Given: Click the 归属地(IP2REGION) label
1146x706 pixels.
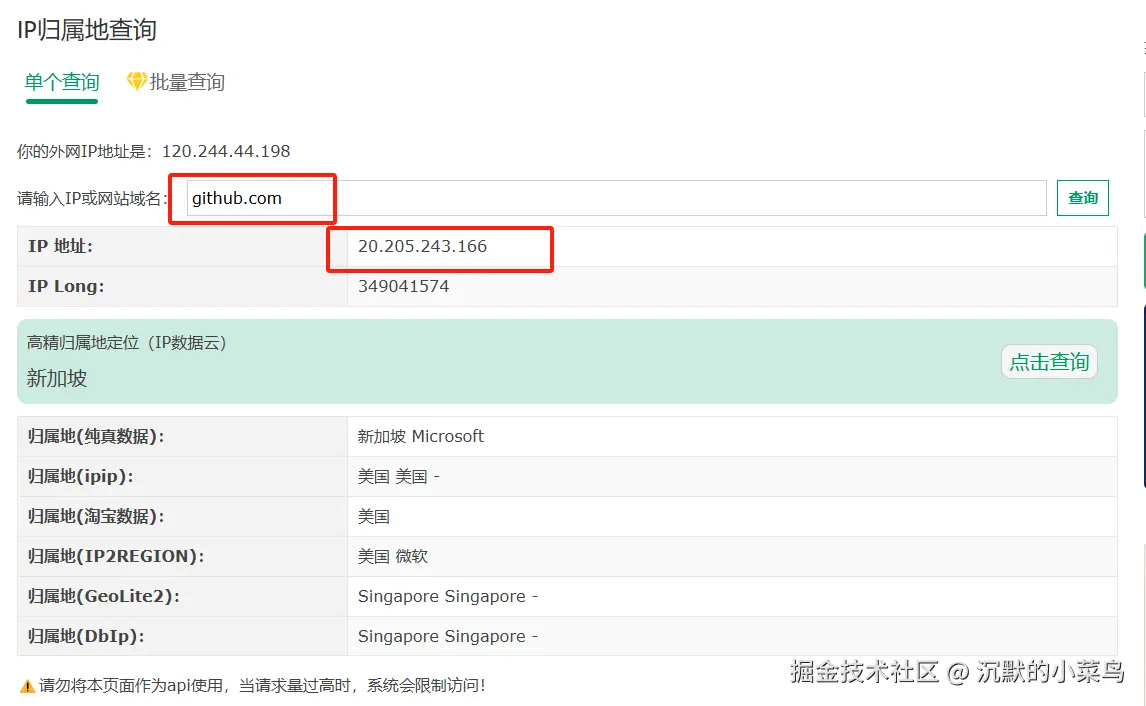Looking at the screenshot, I should pyautogui.click(x=115, y=556).
